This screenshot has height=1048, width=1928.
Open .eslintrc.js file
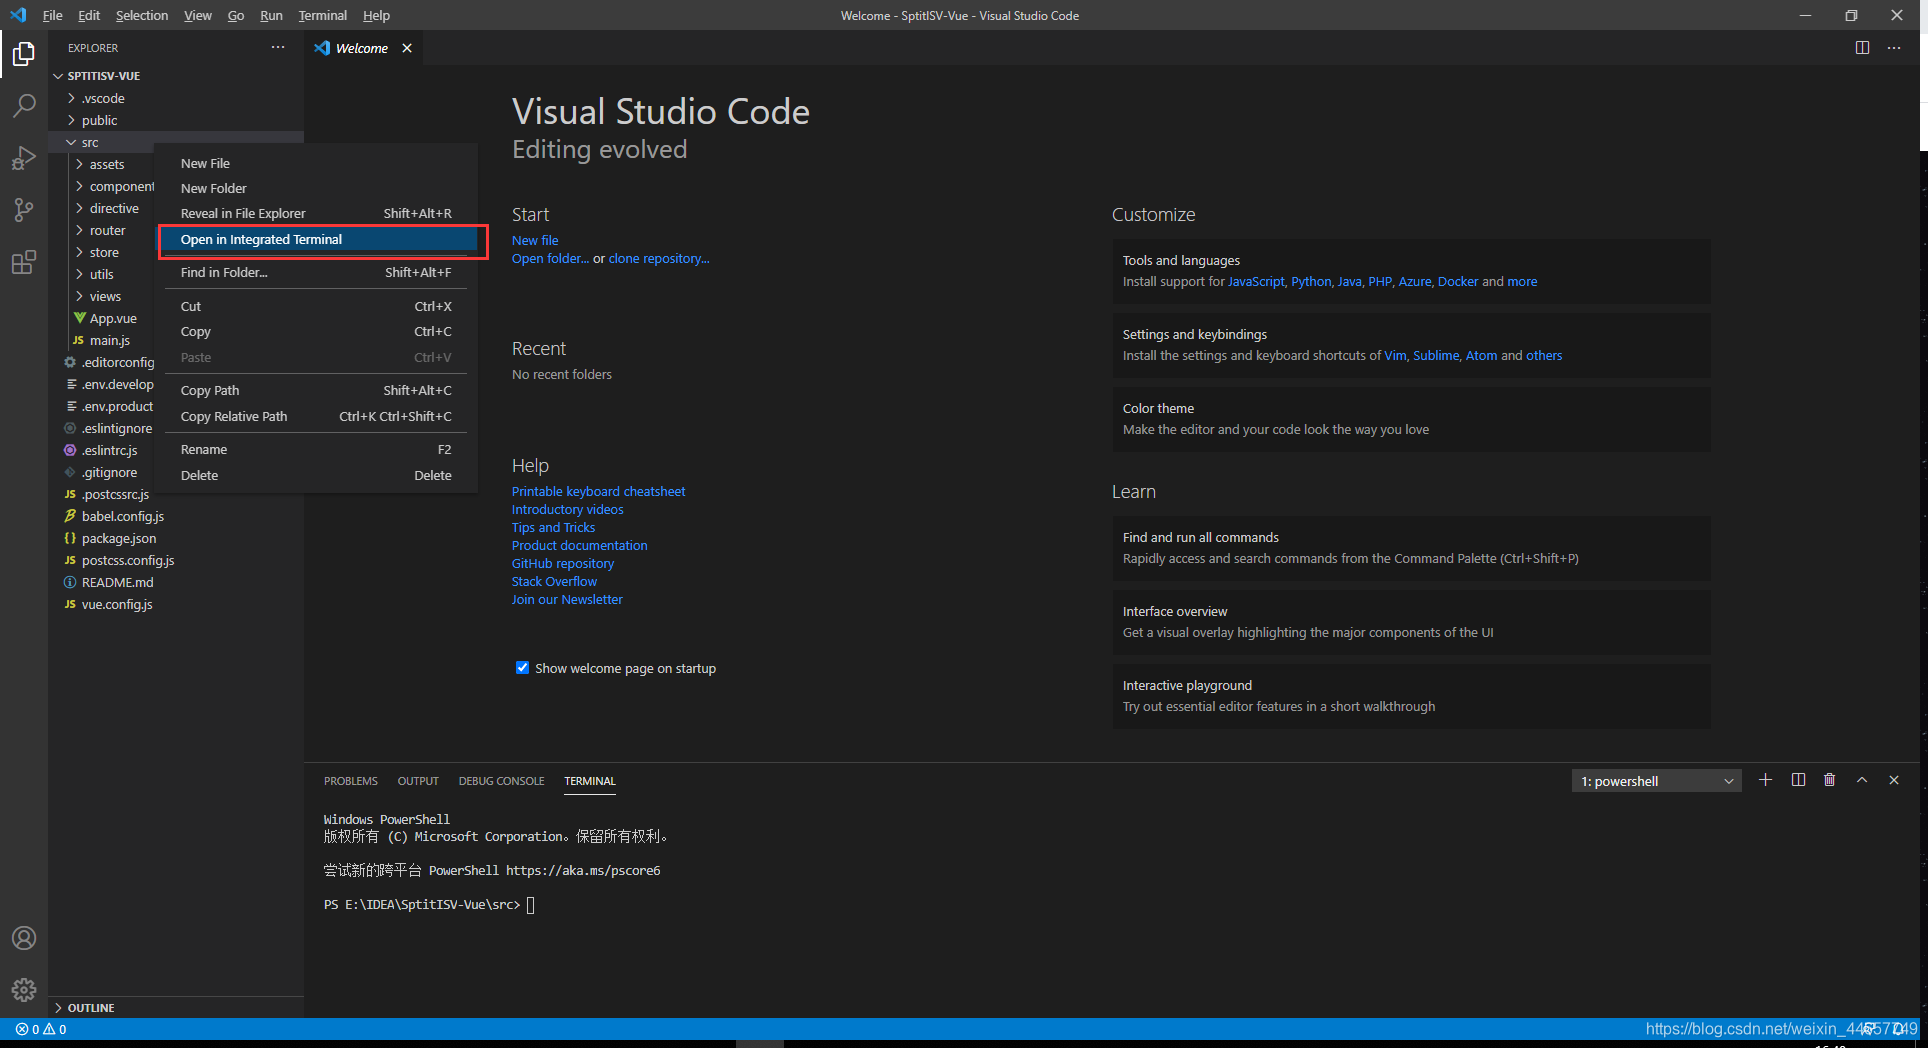(110, 450)
